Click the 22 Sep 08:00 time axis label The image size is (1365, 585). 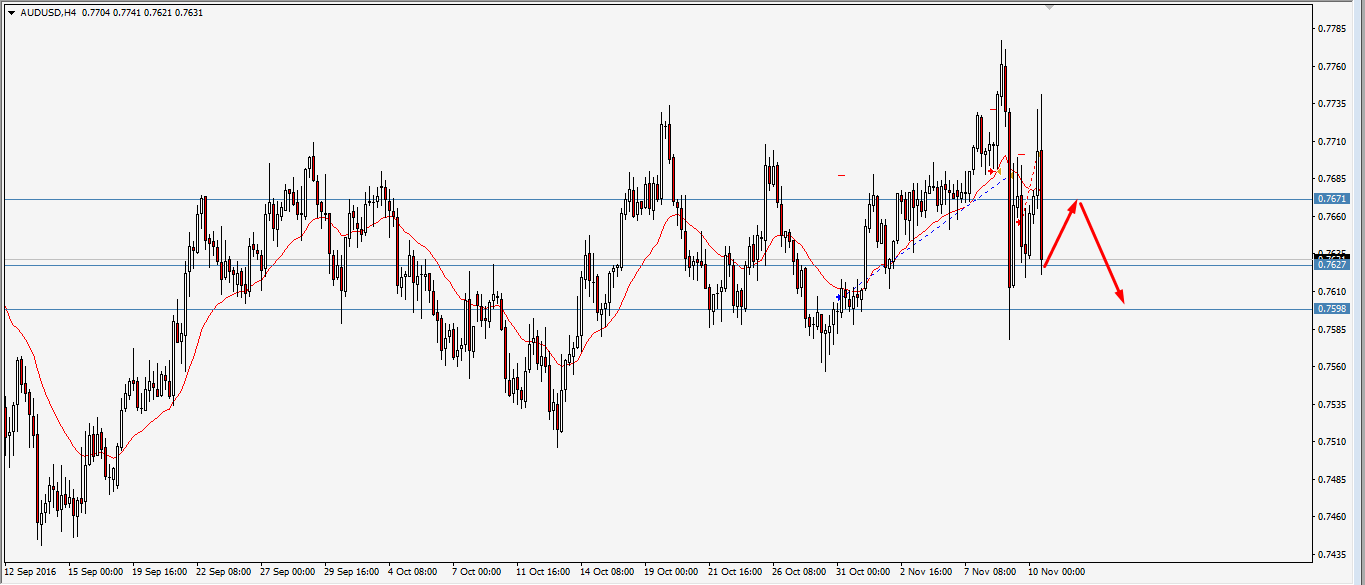224,573
